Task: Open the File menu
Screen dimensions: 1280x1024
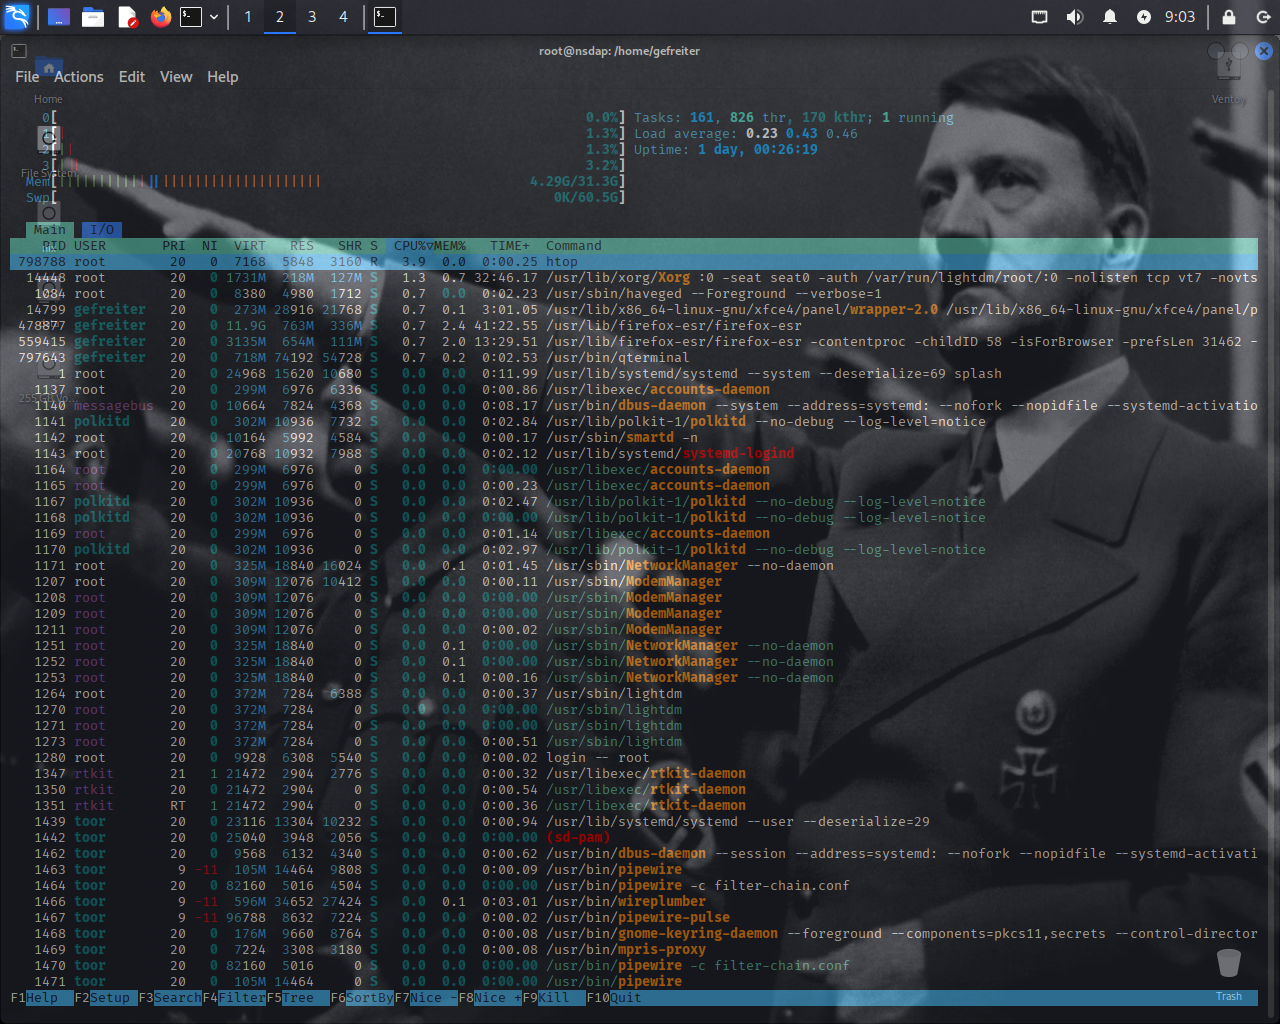Action: tap(27, 77)
